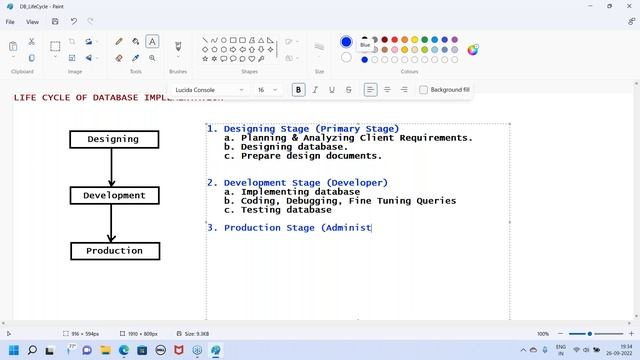The width and height of the screenshot is (640, 360).
Task: Open the View menu
Action: 32,22
